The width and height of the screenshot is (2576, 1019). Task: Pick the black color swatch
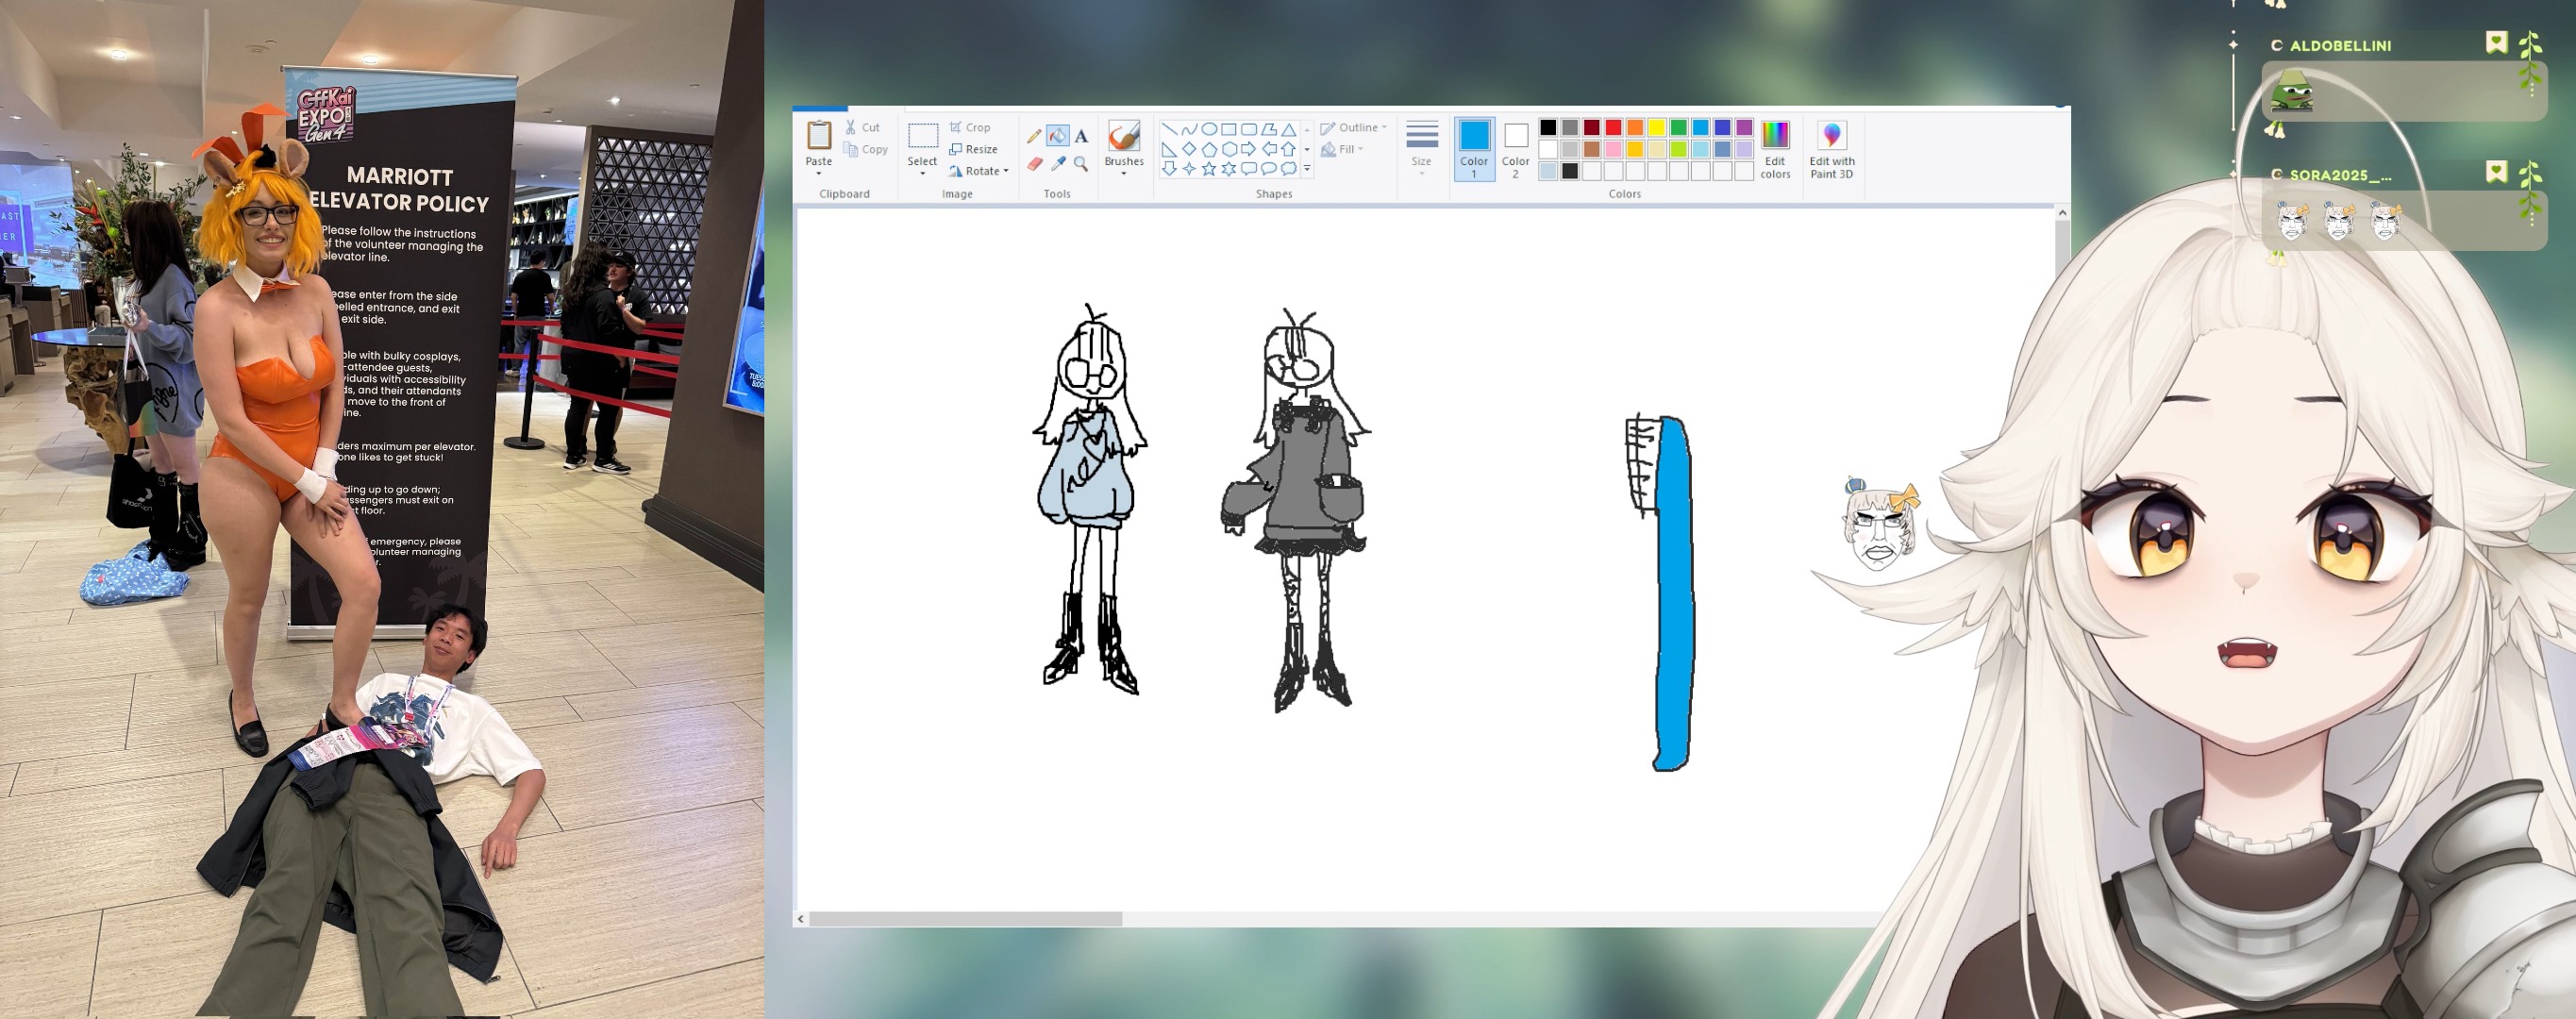click(x=1548, y=127)
